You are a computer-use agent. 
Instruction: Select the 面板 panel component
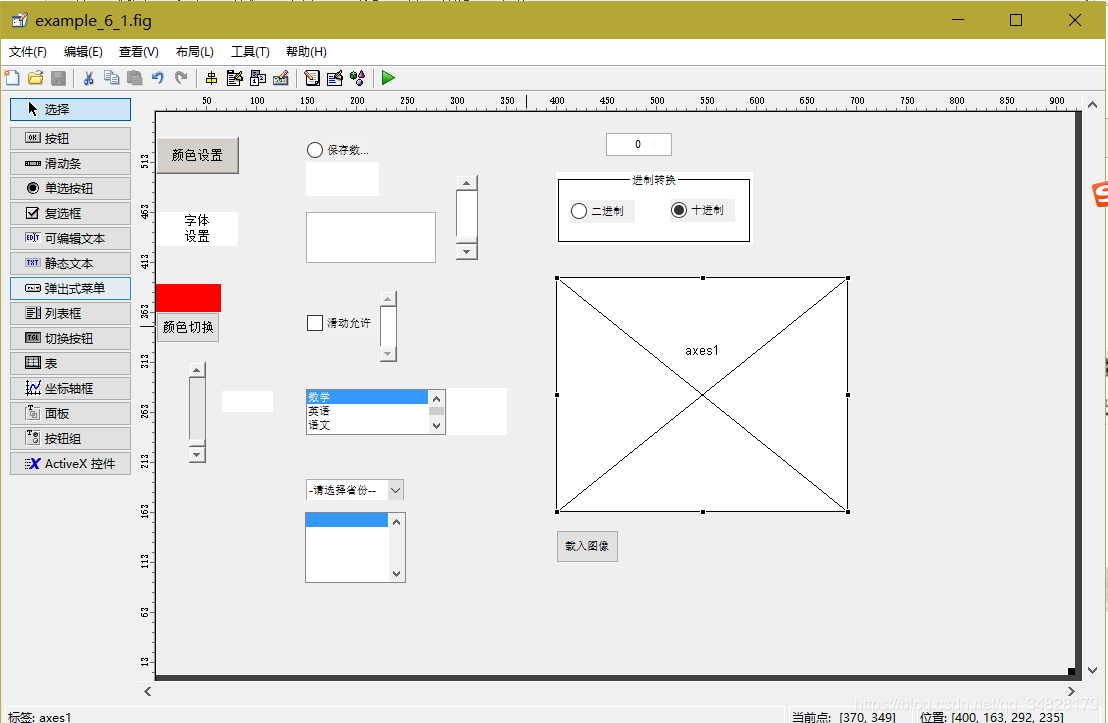pyautogui.click(x=71, y=413)
